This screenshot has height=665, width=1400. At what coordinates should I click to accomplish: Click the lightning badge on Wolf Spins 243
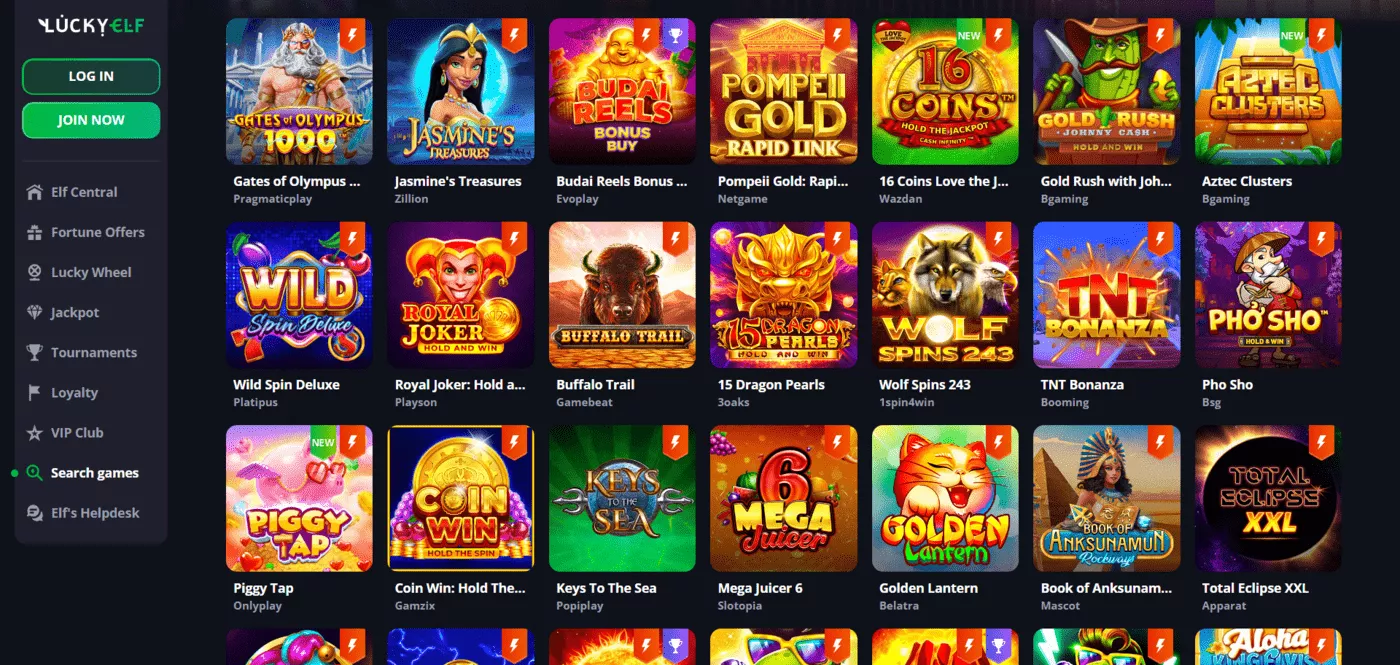pos(999,239)
